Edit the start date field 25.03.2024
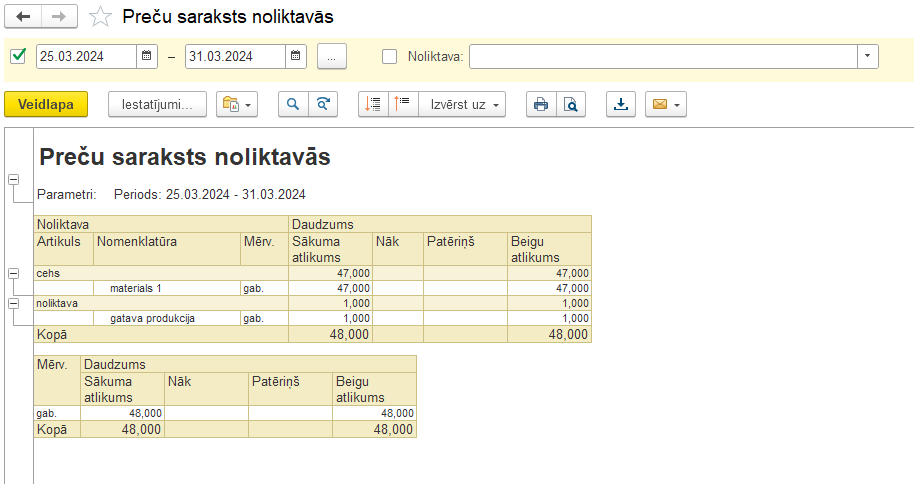This screenshot has width=914, height=484. point(86,57)
